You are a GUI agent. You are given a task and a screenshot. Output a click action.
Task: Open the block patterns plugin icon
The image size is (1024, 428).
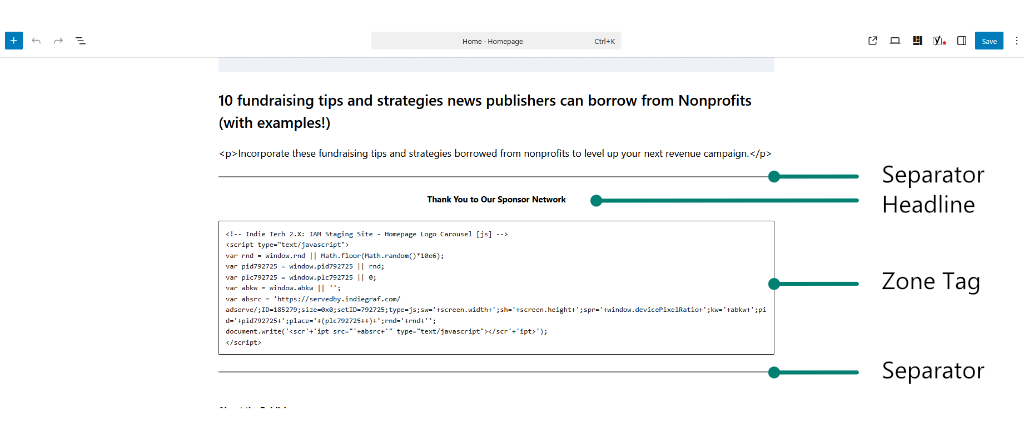[x=917, y=41]
